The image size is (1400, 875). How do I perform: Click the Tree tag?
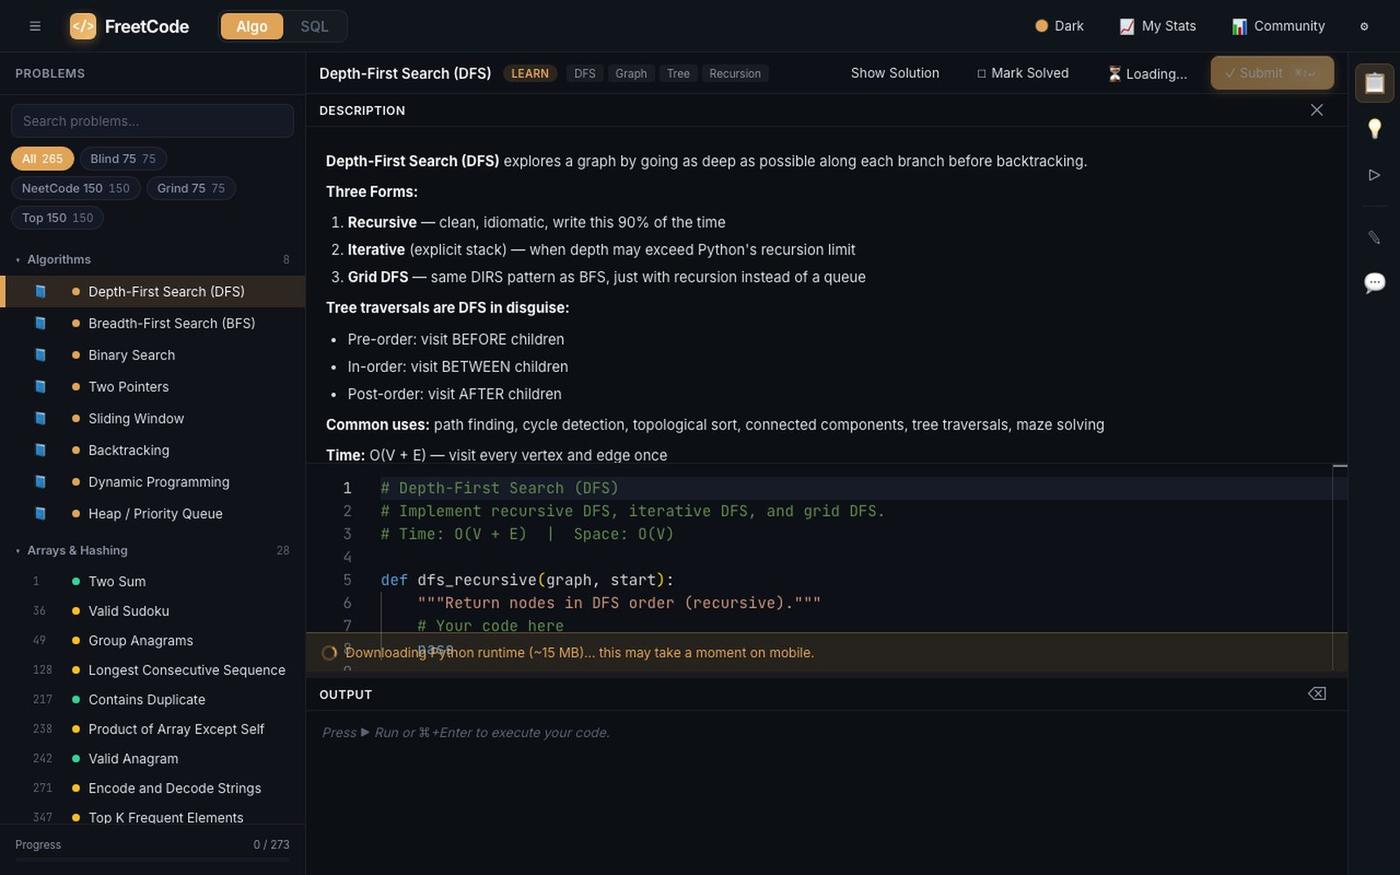(x=678, y=73)
